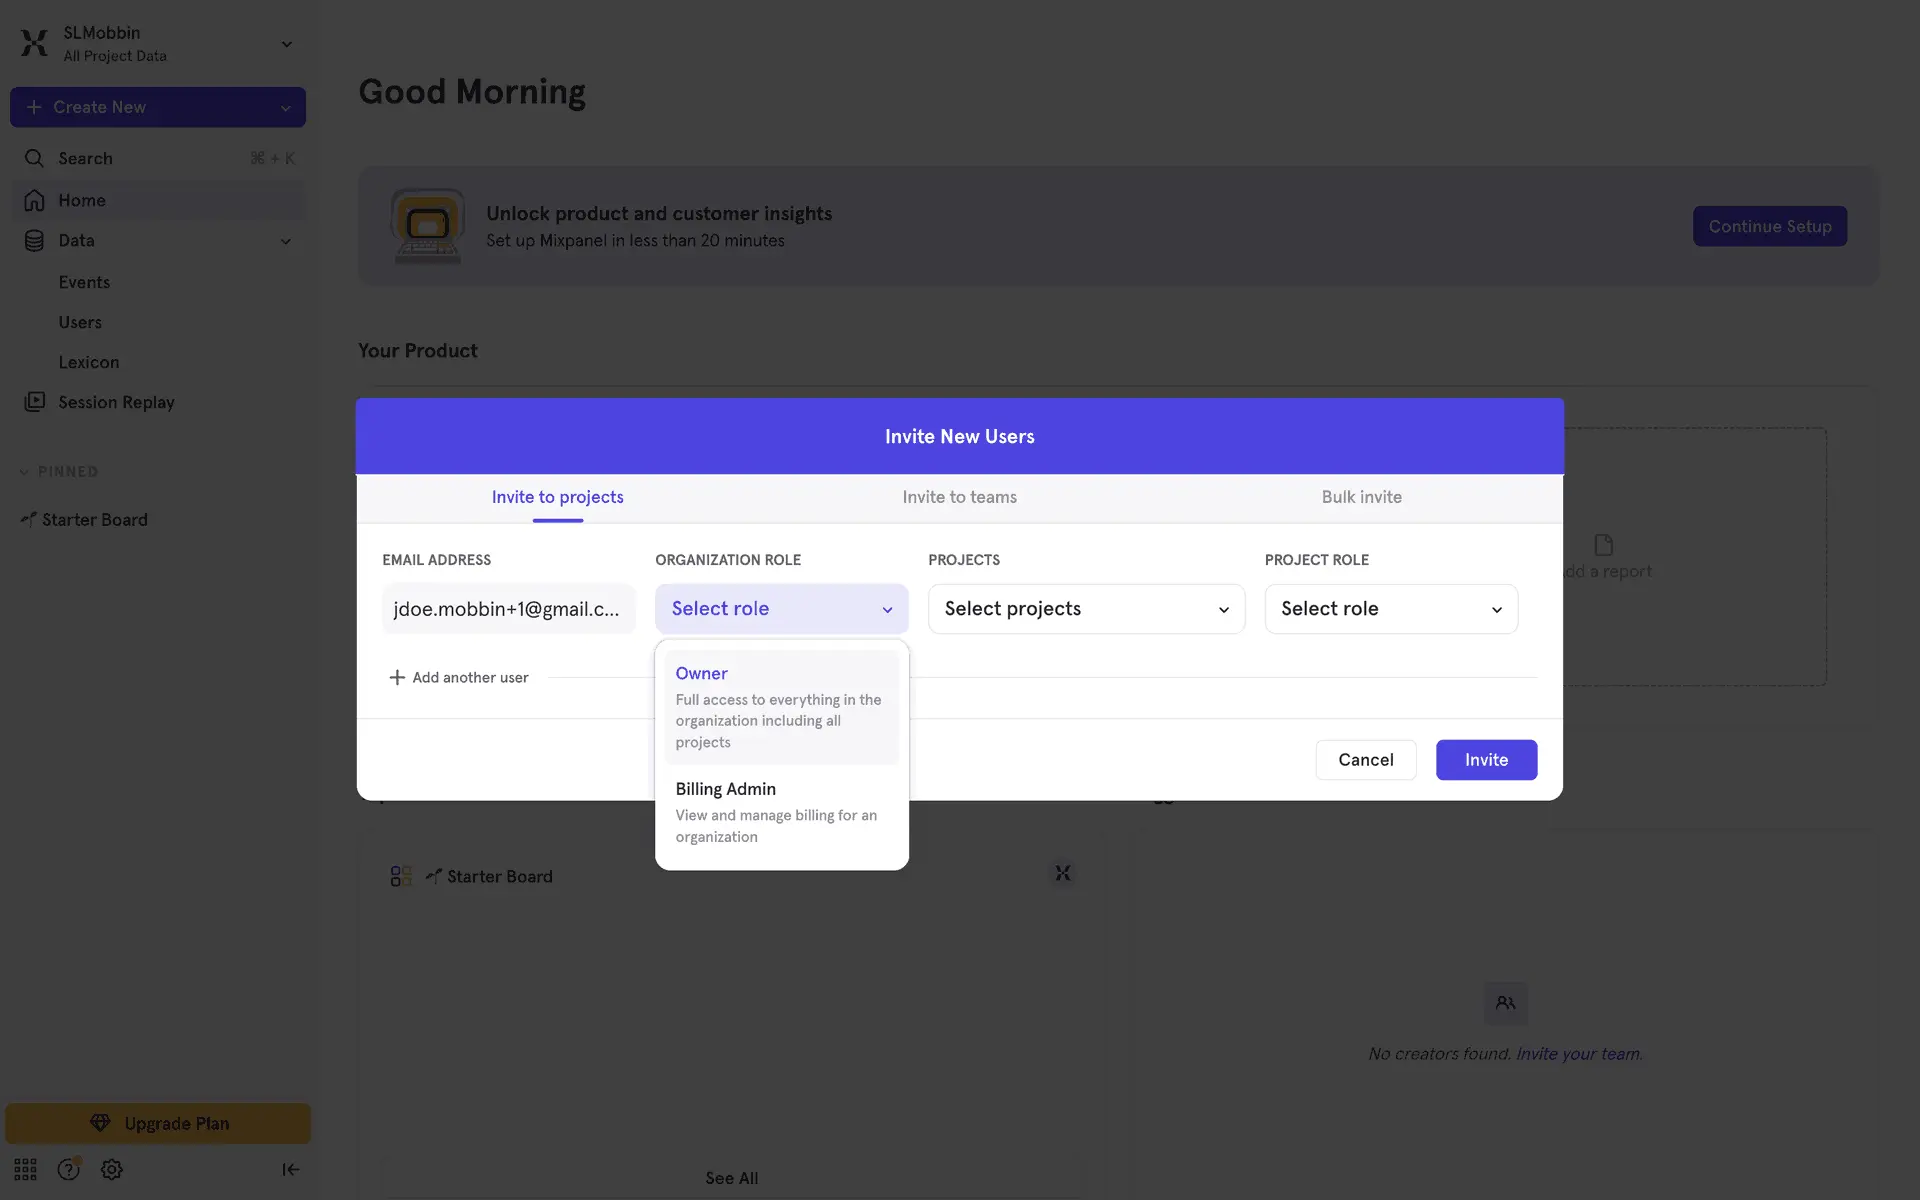Switch to Invite to teams tab
Screen dimensions: 1920x1200
coord(959,497)
